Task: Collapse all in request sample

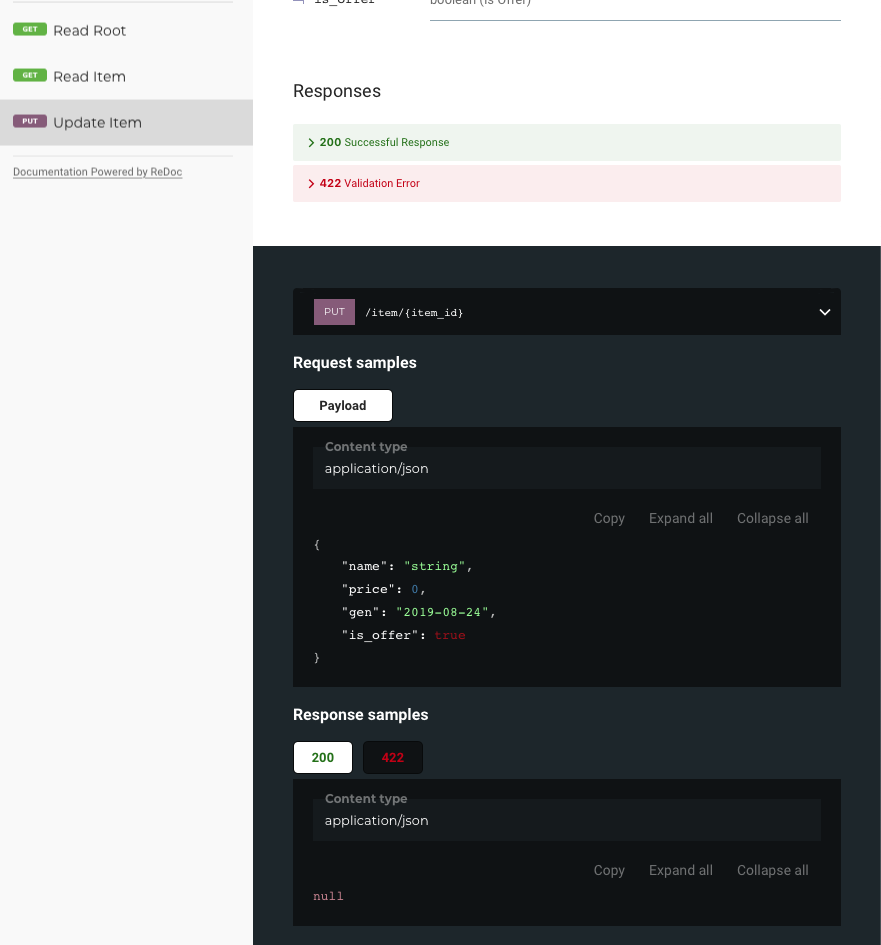Action: coord(773,518)
